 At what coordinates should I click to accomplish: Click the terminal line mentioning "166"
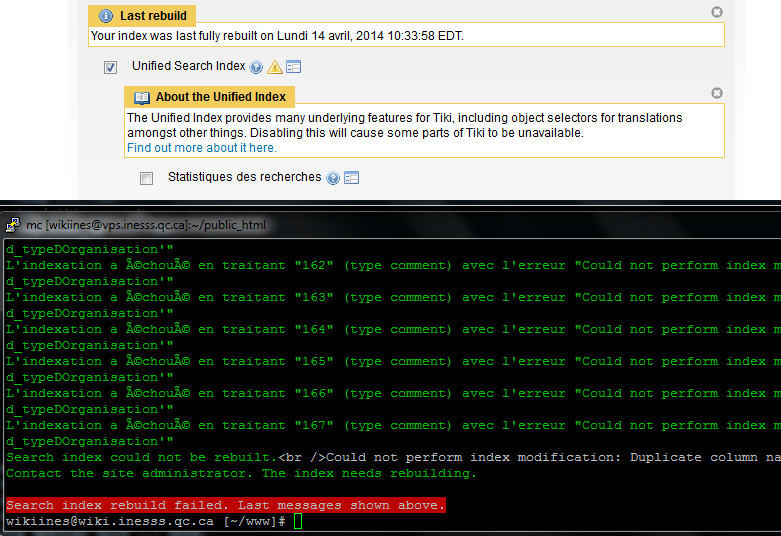click(393, 394)
